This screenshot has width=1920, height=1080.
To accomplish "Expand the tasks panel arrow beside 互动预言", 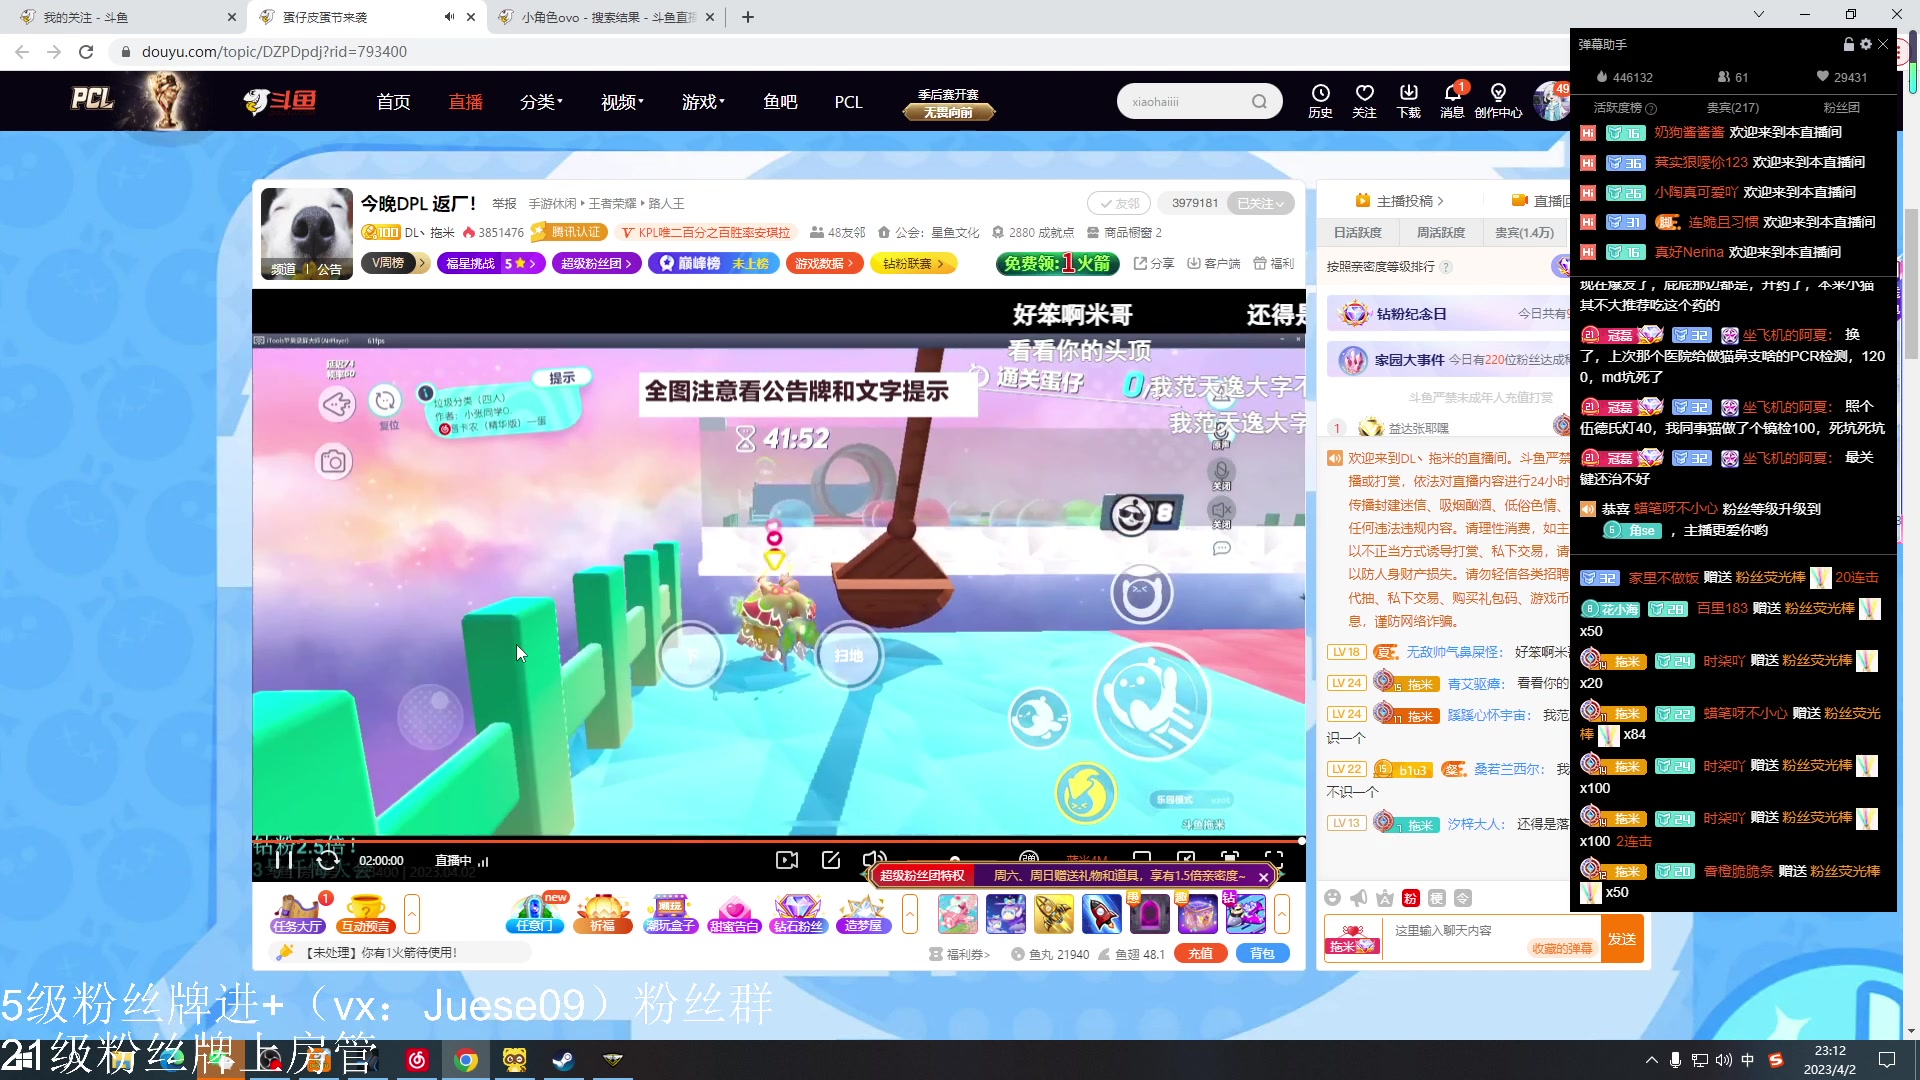I will (x=412, y=914).
